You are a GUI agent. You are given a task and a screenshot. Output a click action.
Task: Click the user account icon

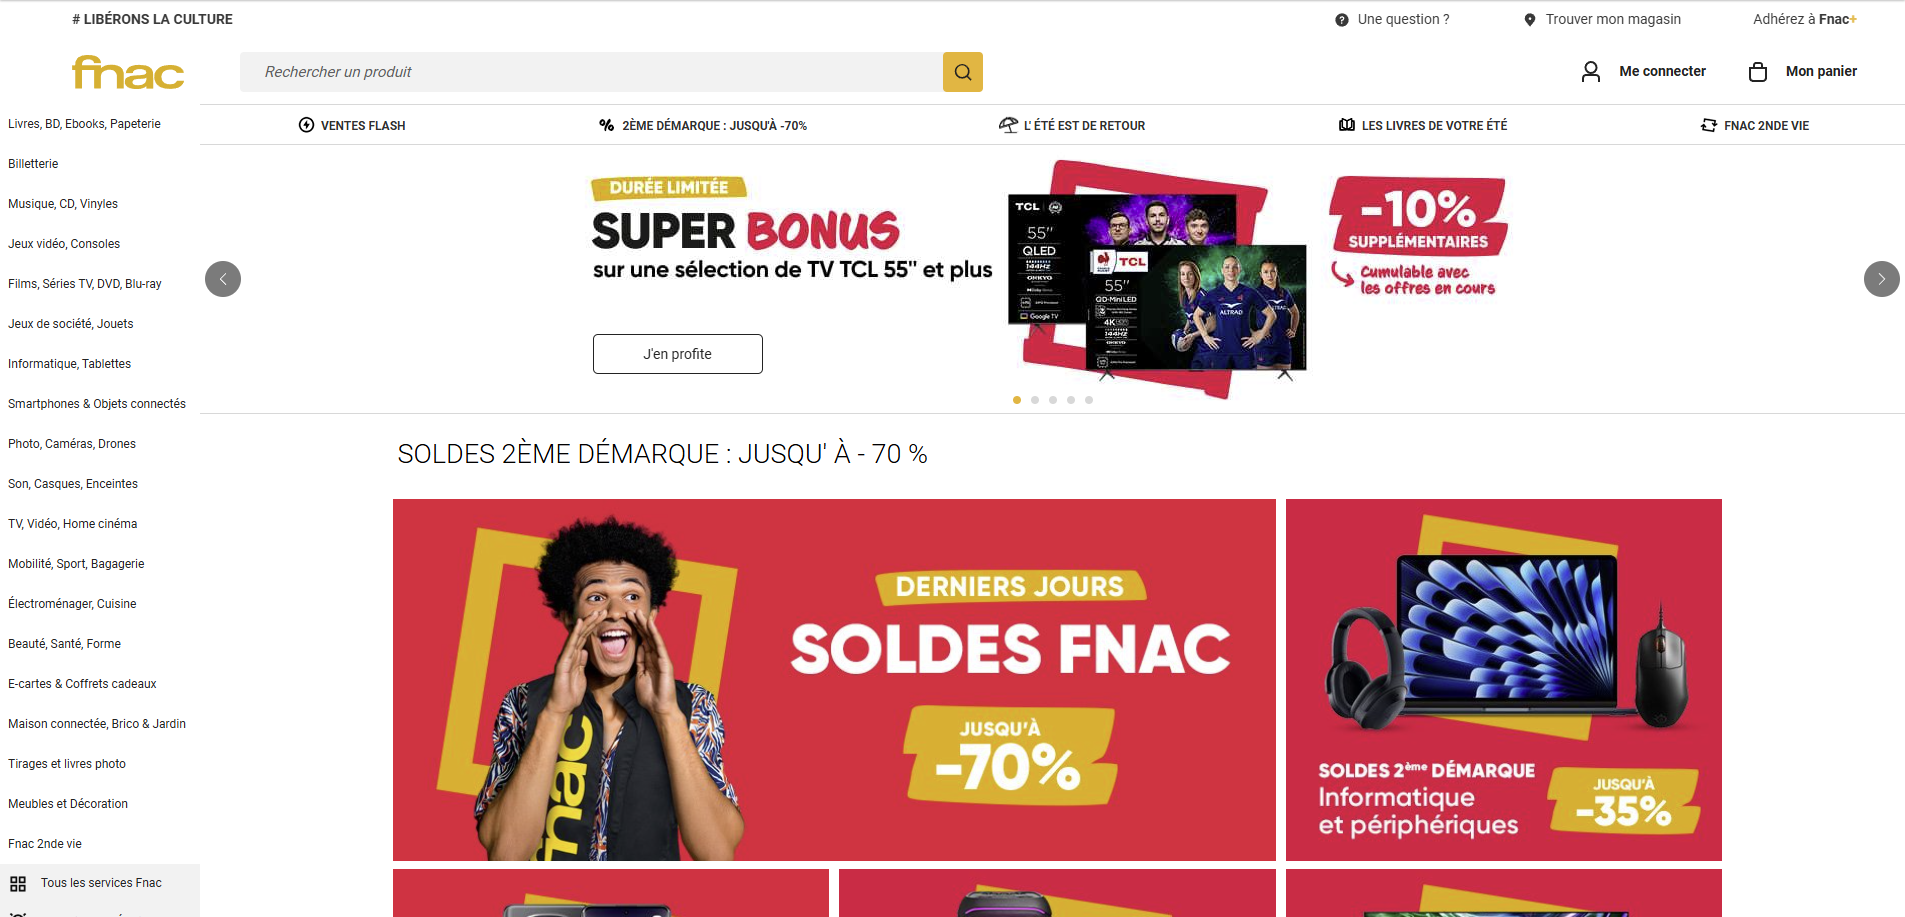(1590, 71)
